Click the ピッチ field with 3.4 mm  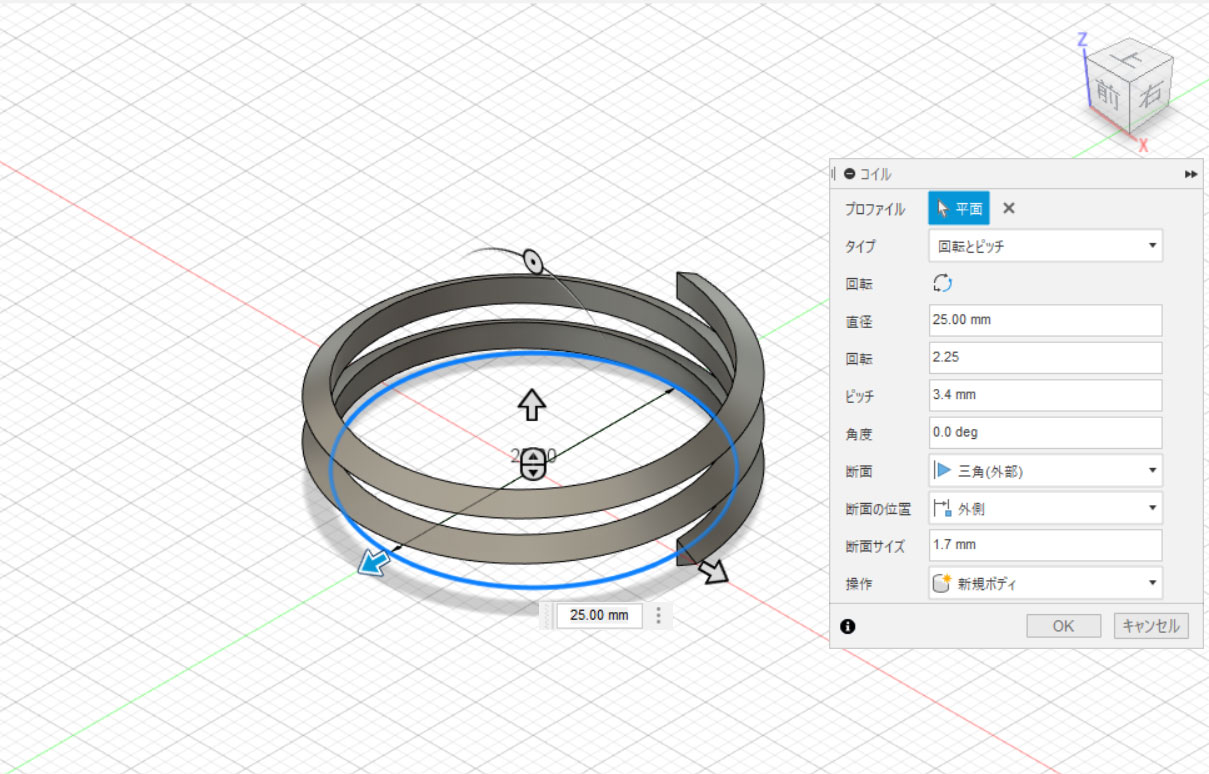click(1046, 395)
